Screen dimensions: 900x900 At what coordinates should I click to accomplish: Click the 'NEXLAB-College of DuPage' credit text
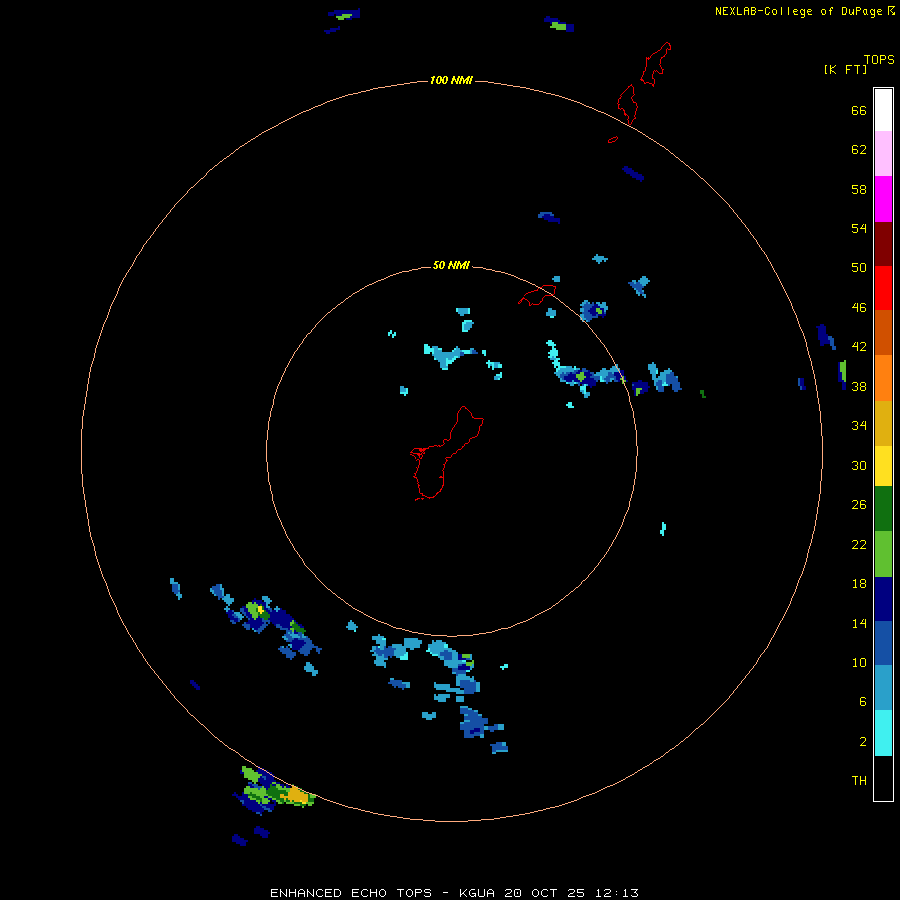pyautogui.click(x=798, y=11)
